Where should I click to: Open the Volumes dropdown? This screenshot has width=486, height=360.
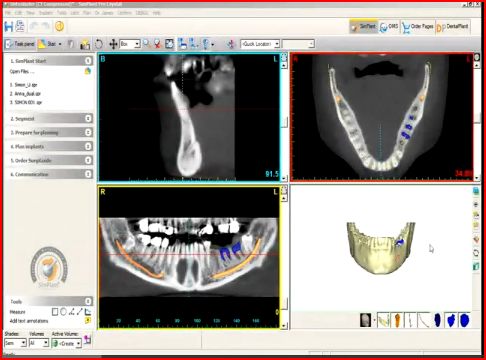(x=39, y=343)
